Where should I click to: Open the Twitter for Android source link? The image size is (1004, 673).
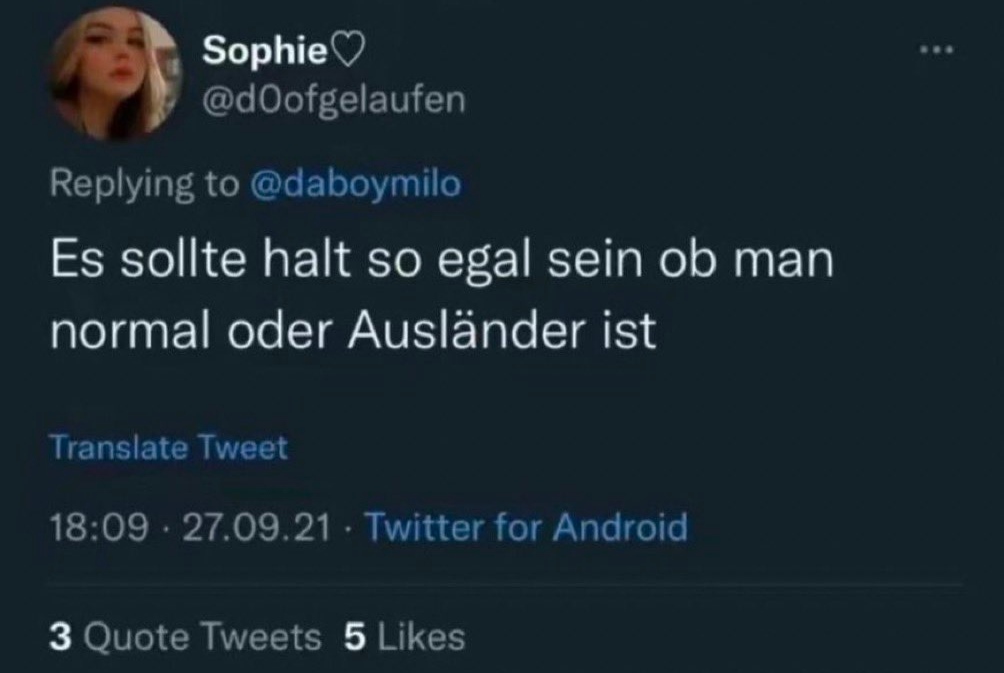click(x=527, y=525)
